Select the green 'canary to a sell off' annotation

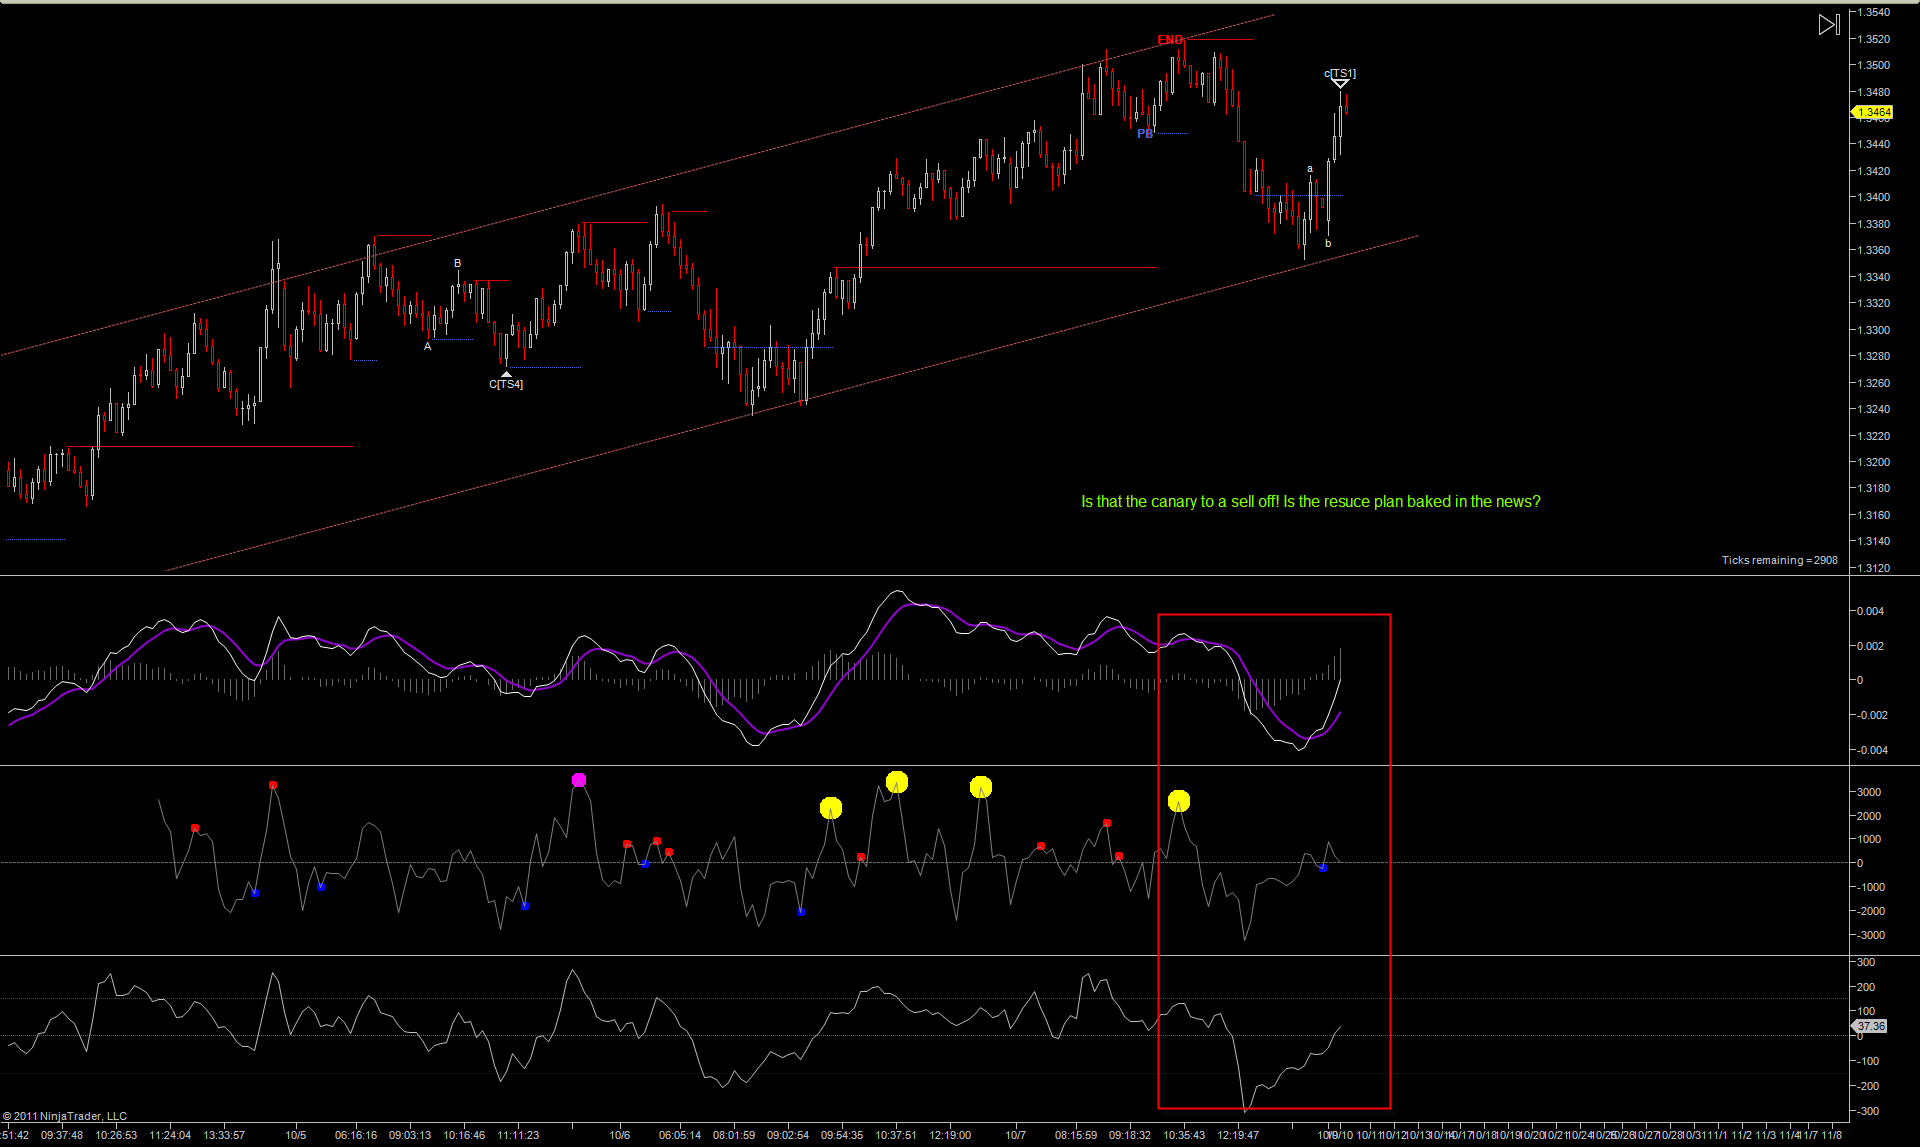[1311, 502]
